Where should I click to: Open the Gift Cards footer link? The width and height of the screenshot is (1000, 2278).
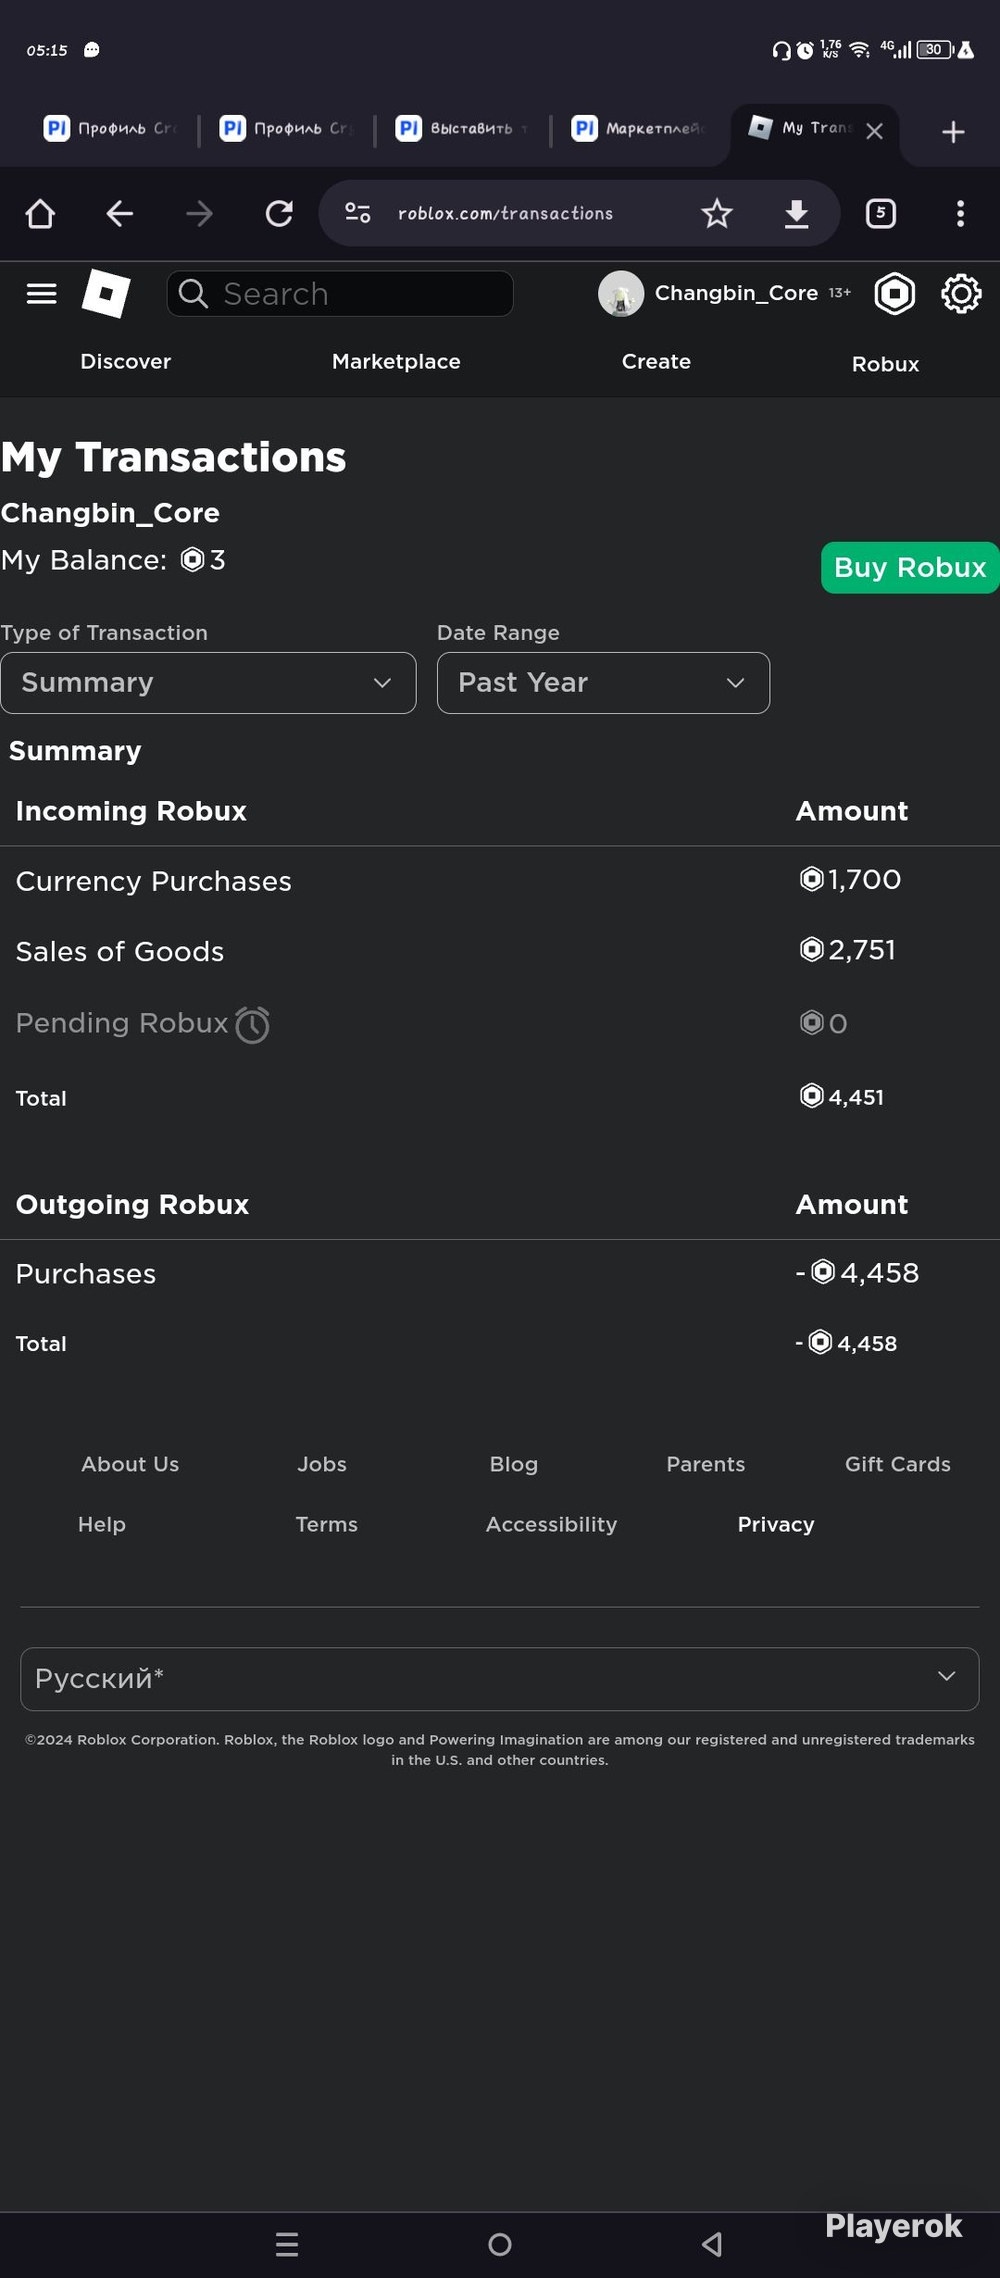click(x=897, y=1464)
